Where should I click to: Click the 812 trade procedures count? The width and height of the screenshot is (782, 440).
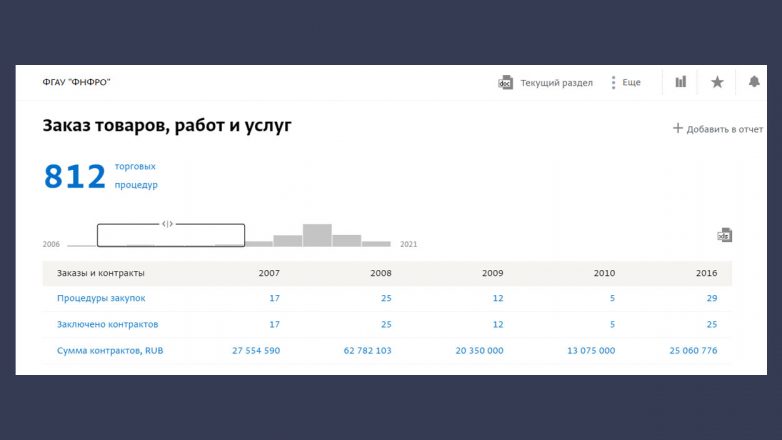(x=74, y=177)
